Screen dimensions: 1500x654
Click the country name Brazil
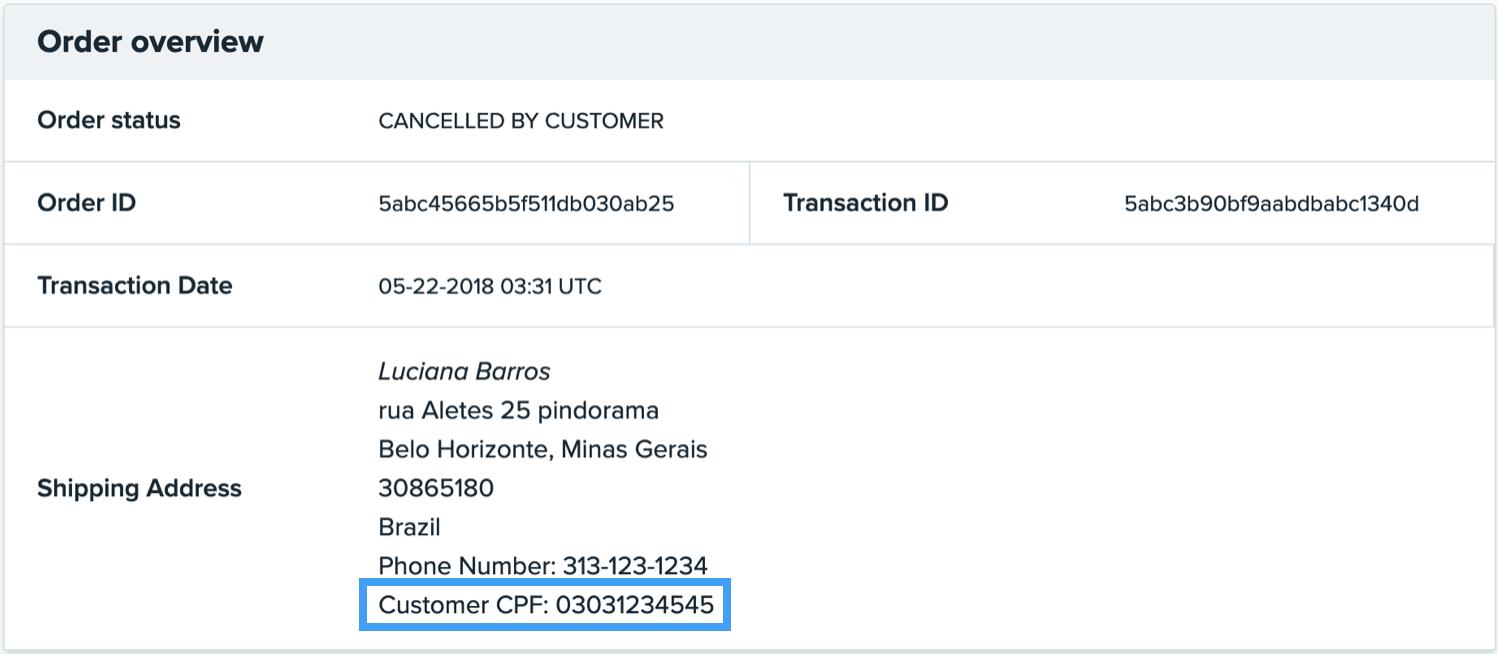409,527
